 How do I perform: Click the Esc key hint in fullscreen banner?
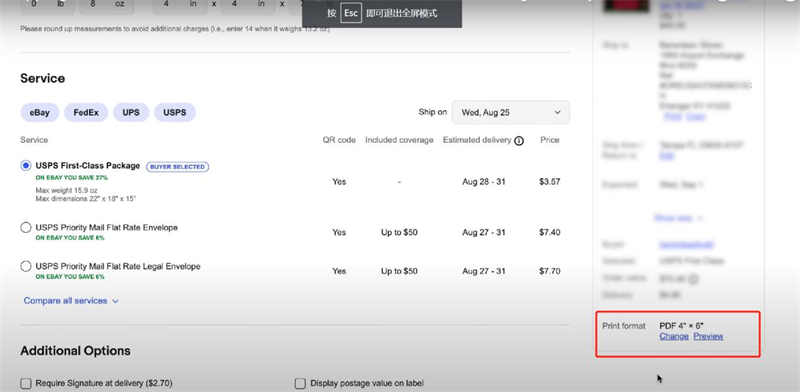pyautogui.click(x=351, y=13)
